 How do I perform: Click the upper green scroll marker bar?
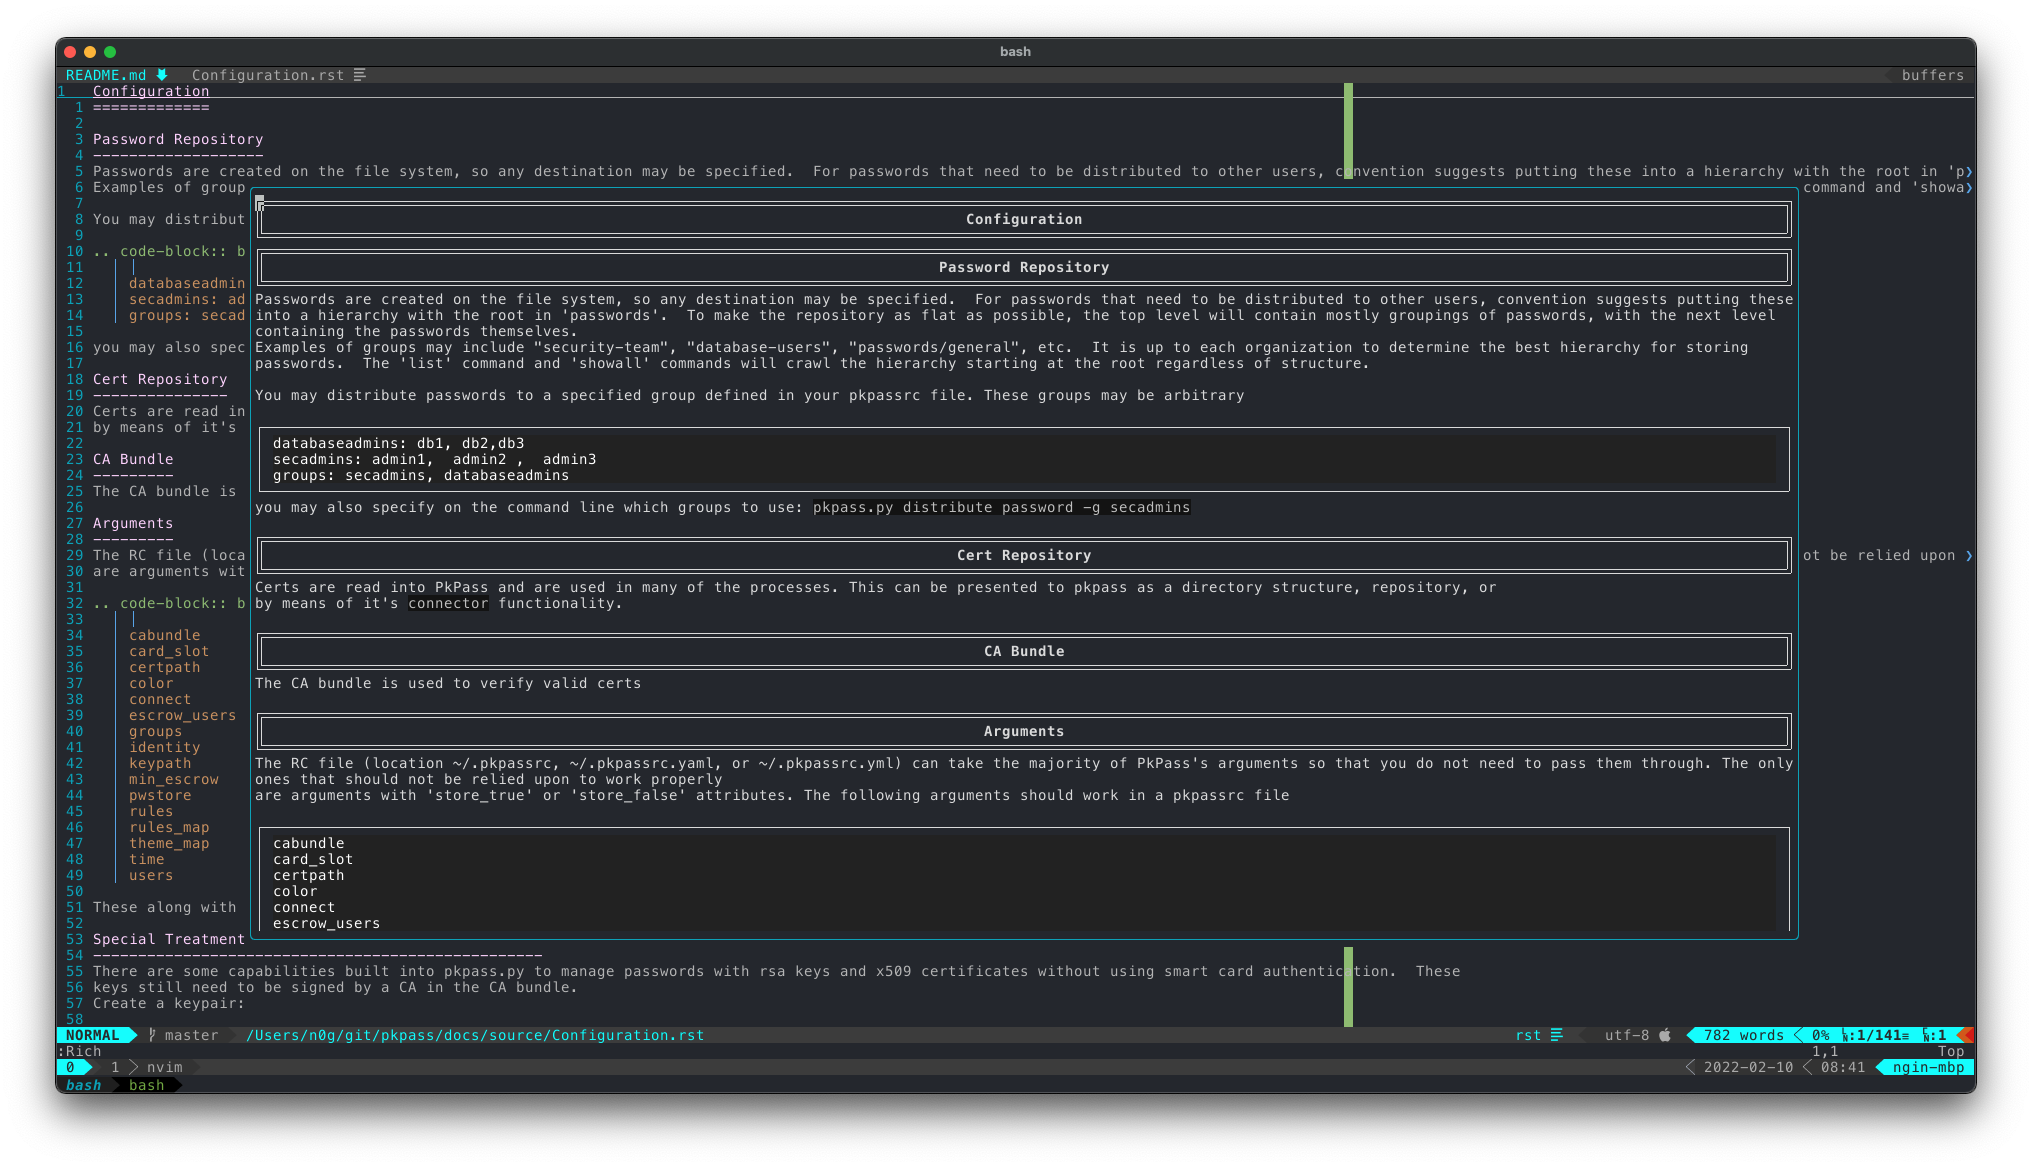click(1348, 130)
